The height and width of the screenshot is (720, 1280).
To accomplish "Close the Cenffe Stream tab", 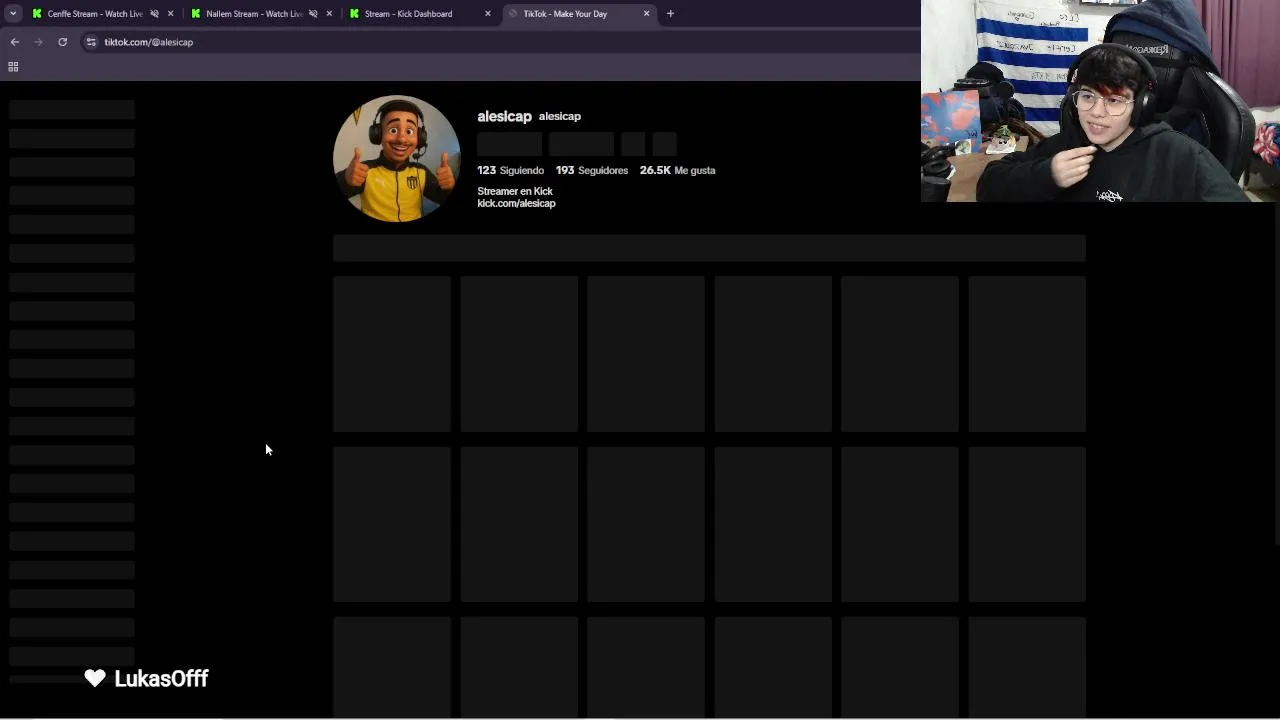I will click(x=170, y=14).
